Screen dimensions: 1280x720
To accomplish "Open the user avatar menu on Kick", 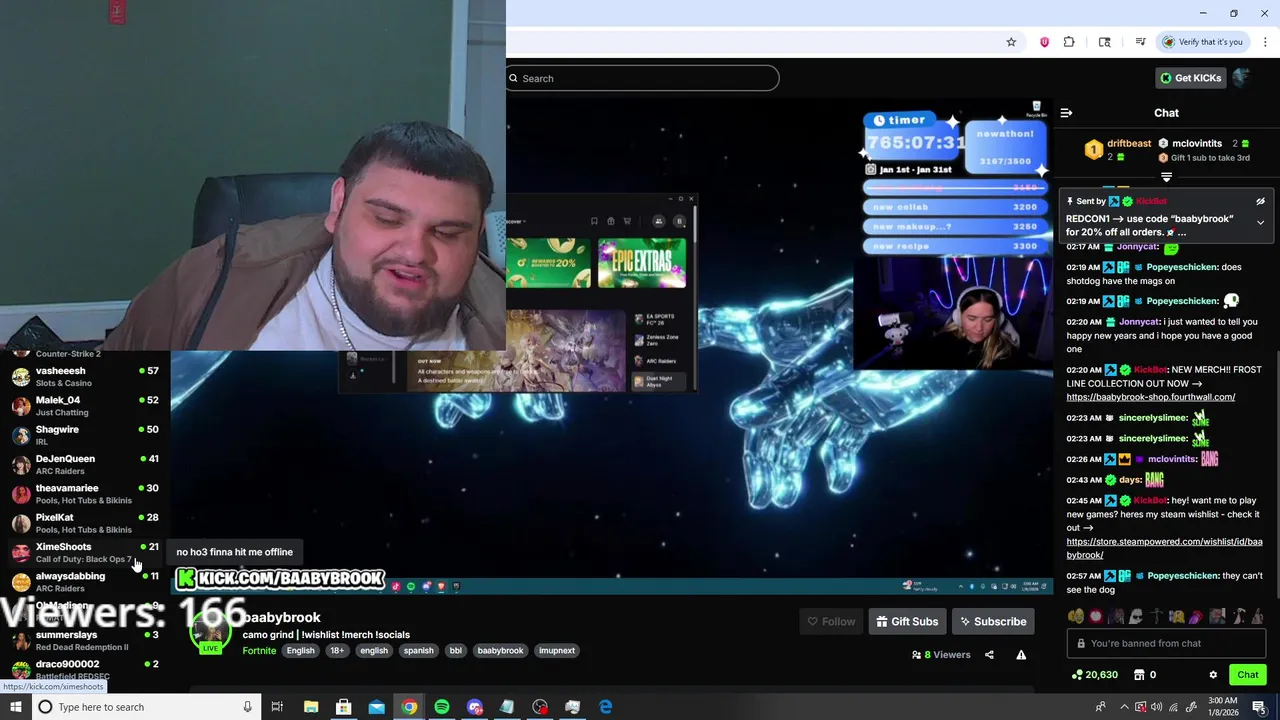I will [x=1241, y=77].
